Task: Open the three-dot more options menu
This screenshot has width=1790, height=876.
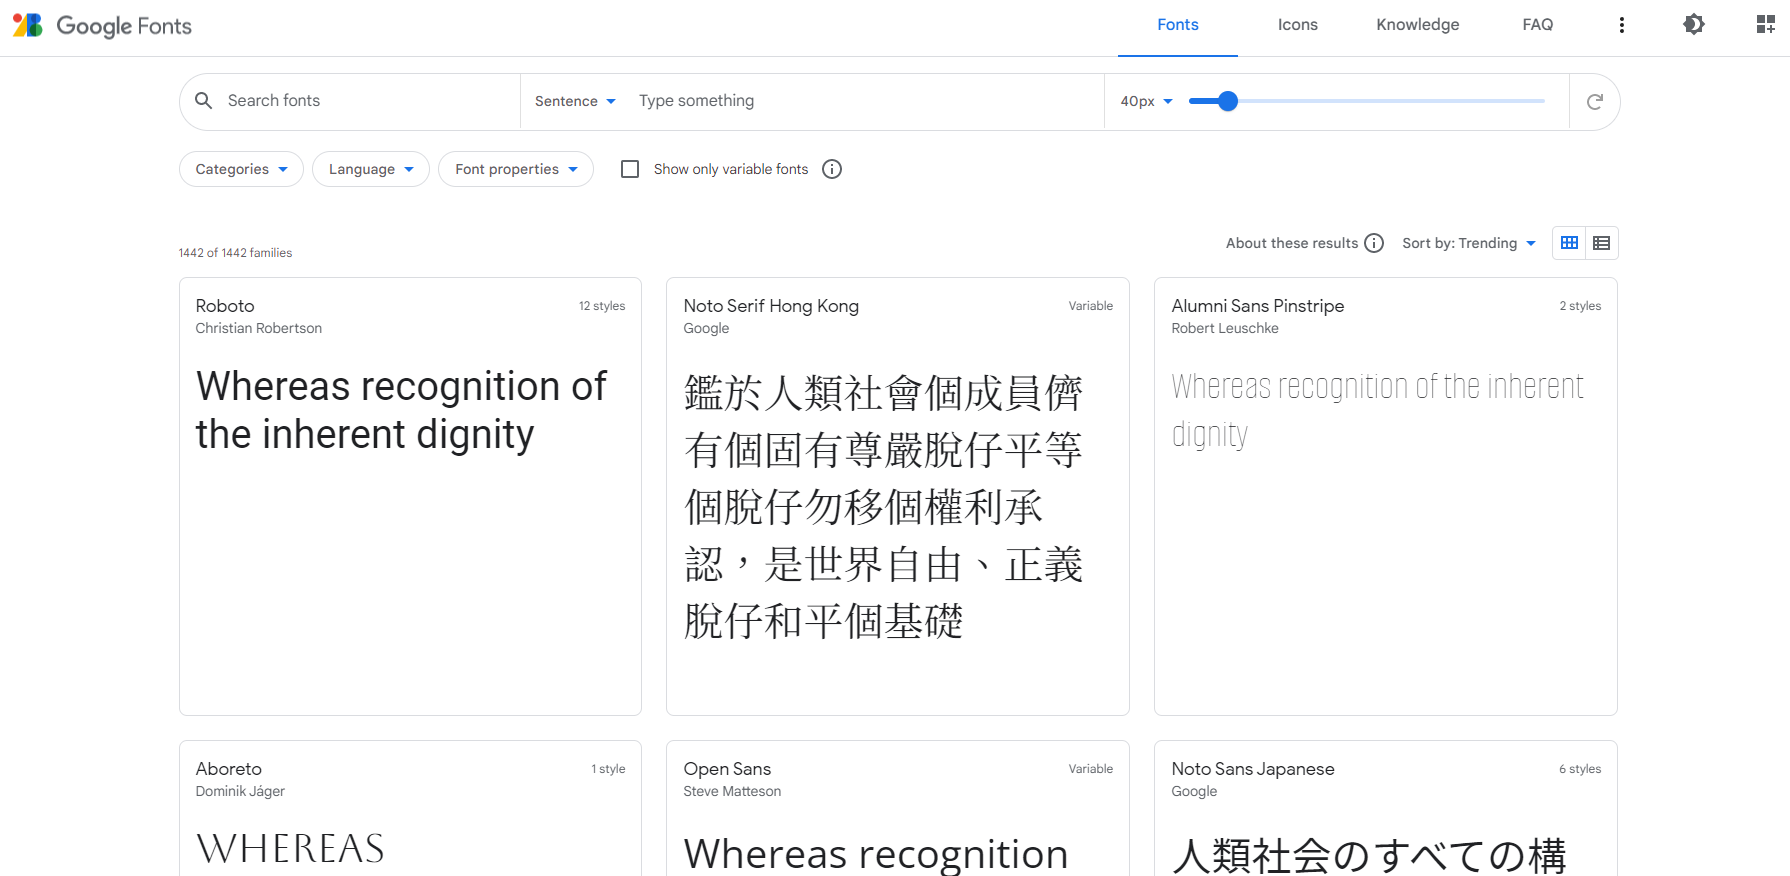Action: point(1621,25)
